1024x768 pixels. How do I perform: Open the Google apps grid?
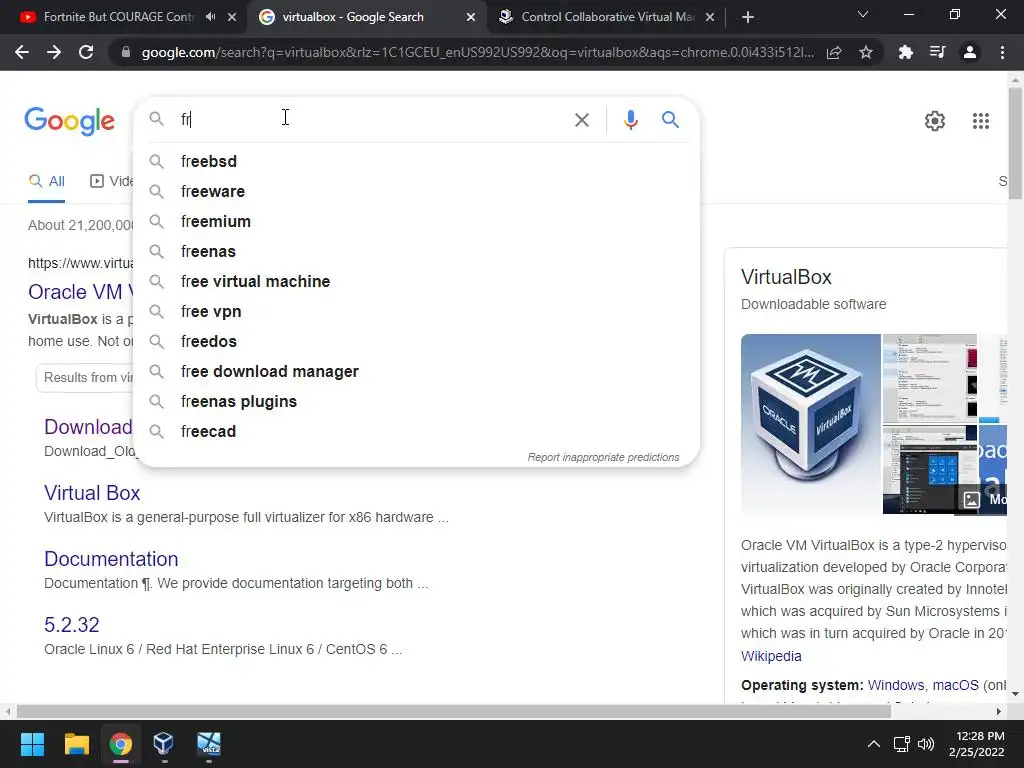coord(981,121)
